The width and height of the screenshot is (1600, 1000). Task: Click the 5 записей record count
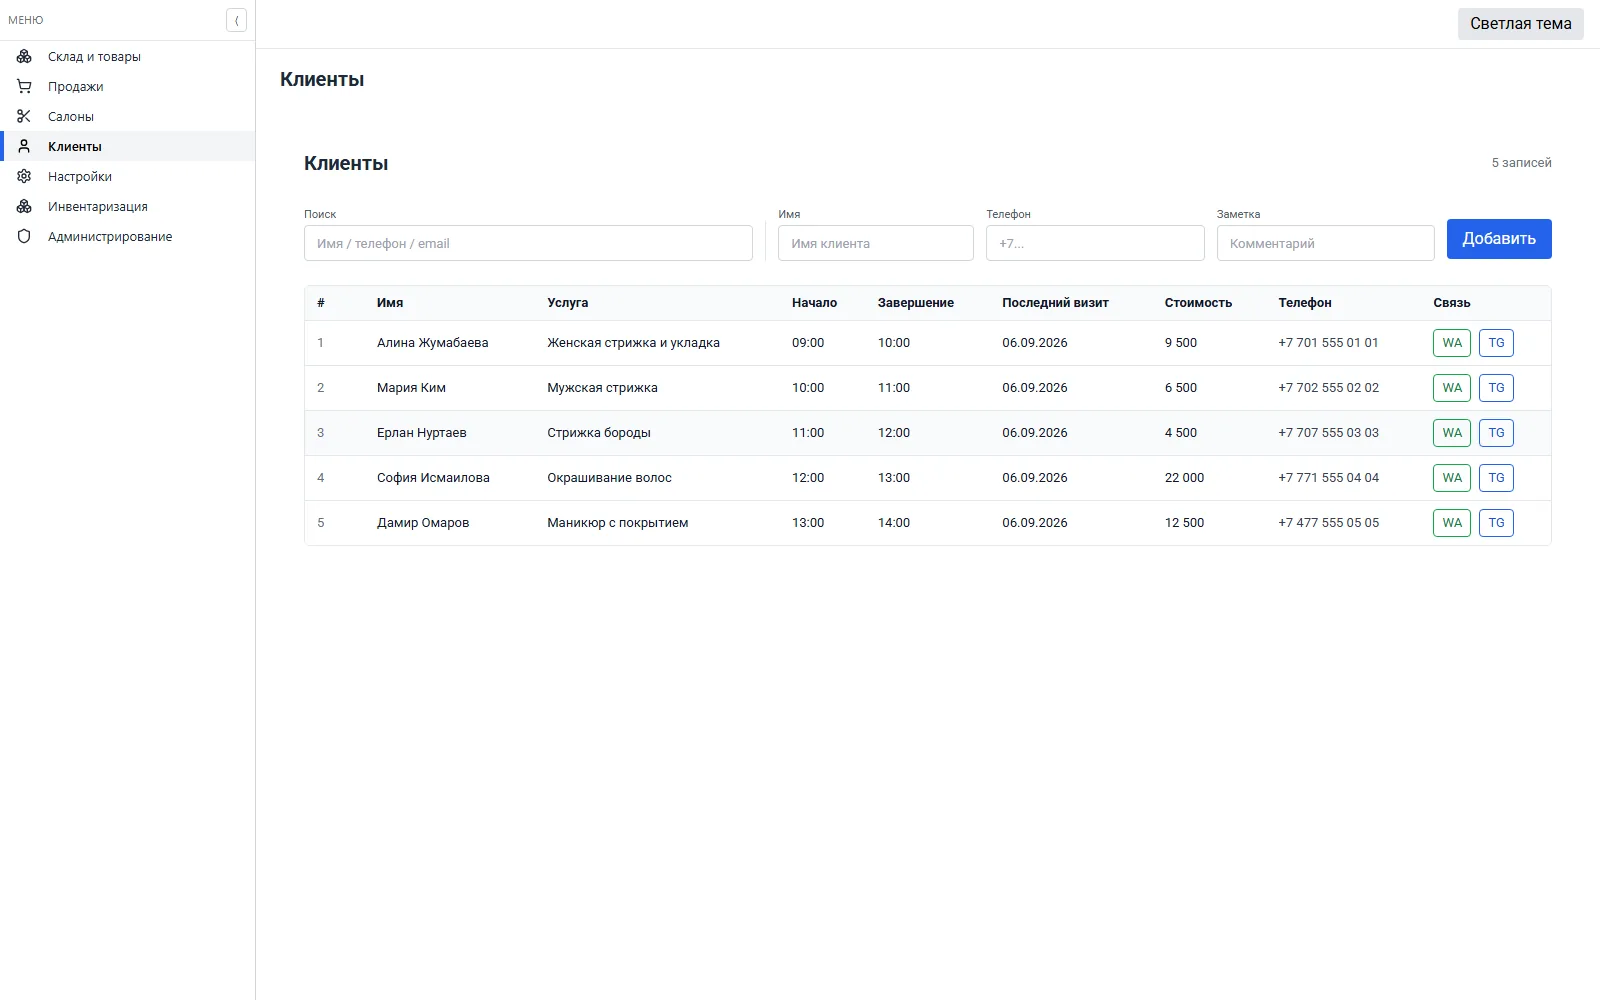[1521, 163]
